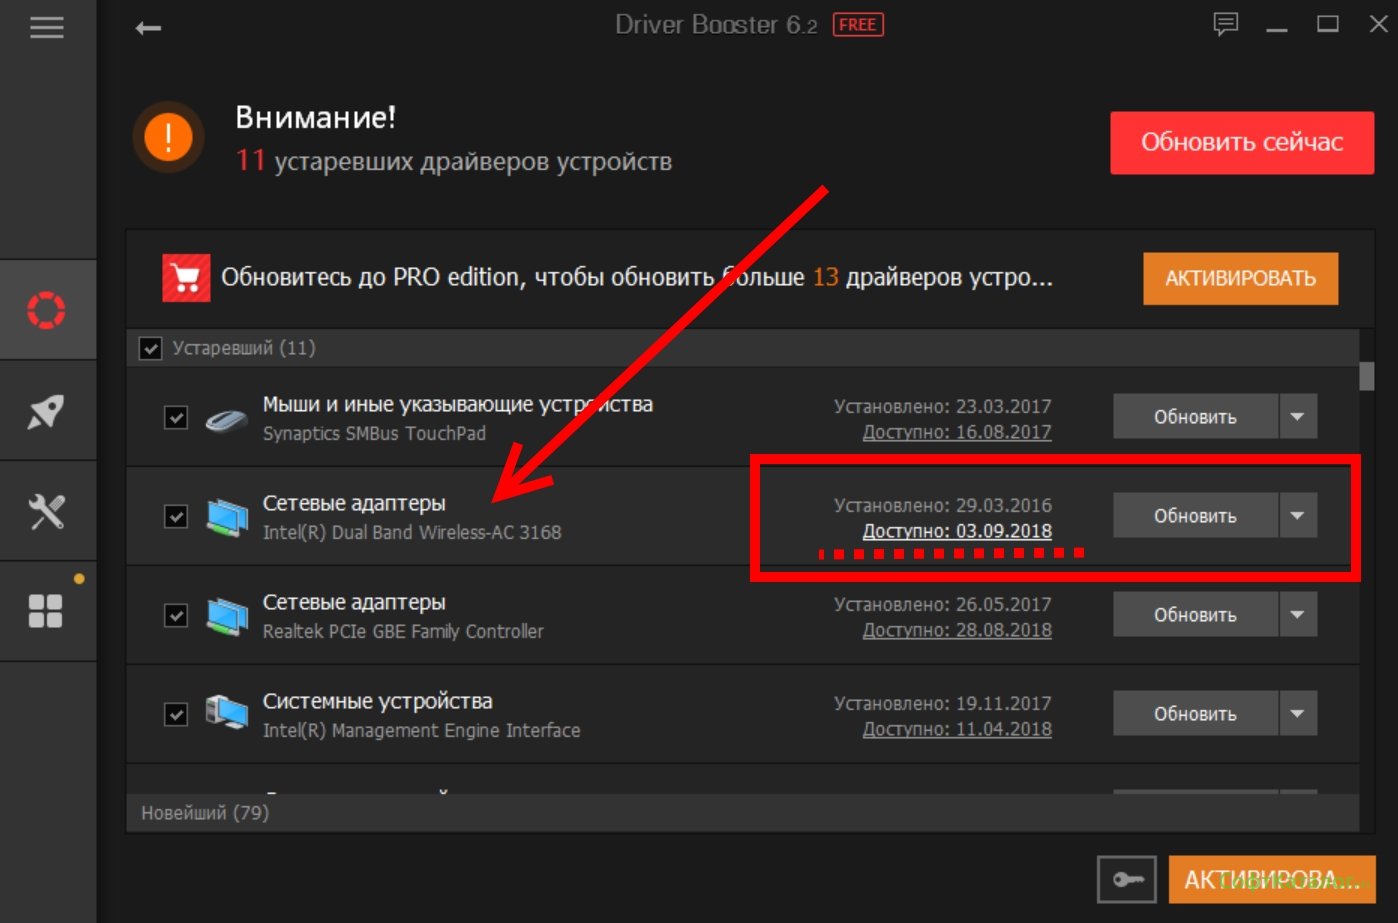Toggle the Устаревший (11) select-all checkbox
This screenshot has width=1398, height=923.
(x=150, y=348)
